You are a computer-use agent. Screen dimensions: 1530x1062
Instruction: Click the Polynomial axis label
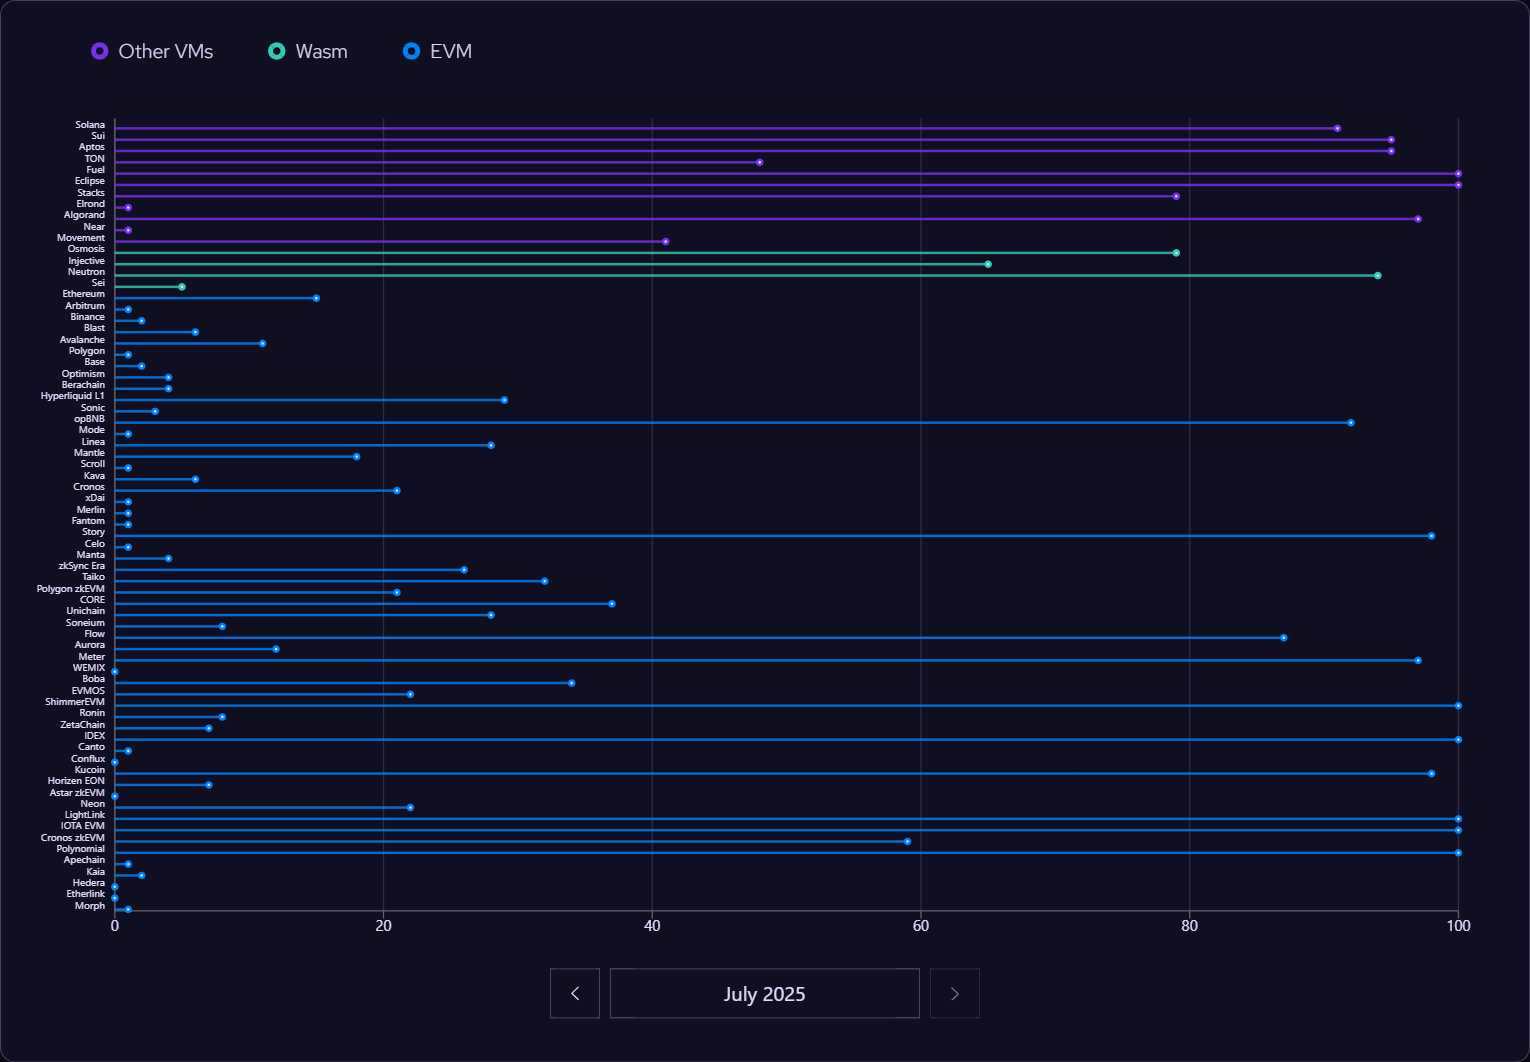pos(81,849)
